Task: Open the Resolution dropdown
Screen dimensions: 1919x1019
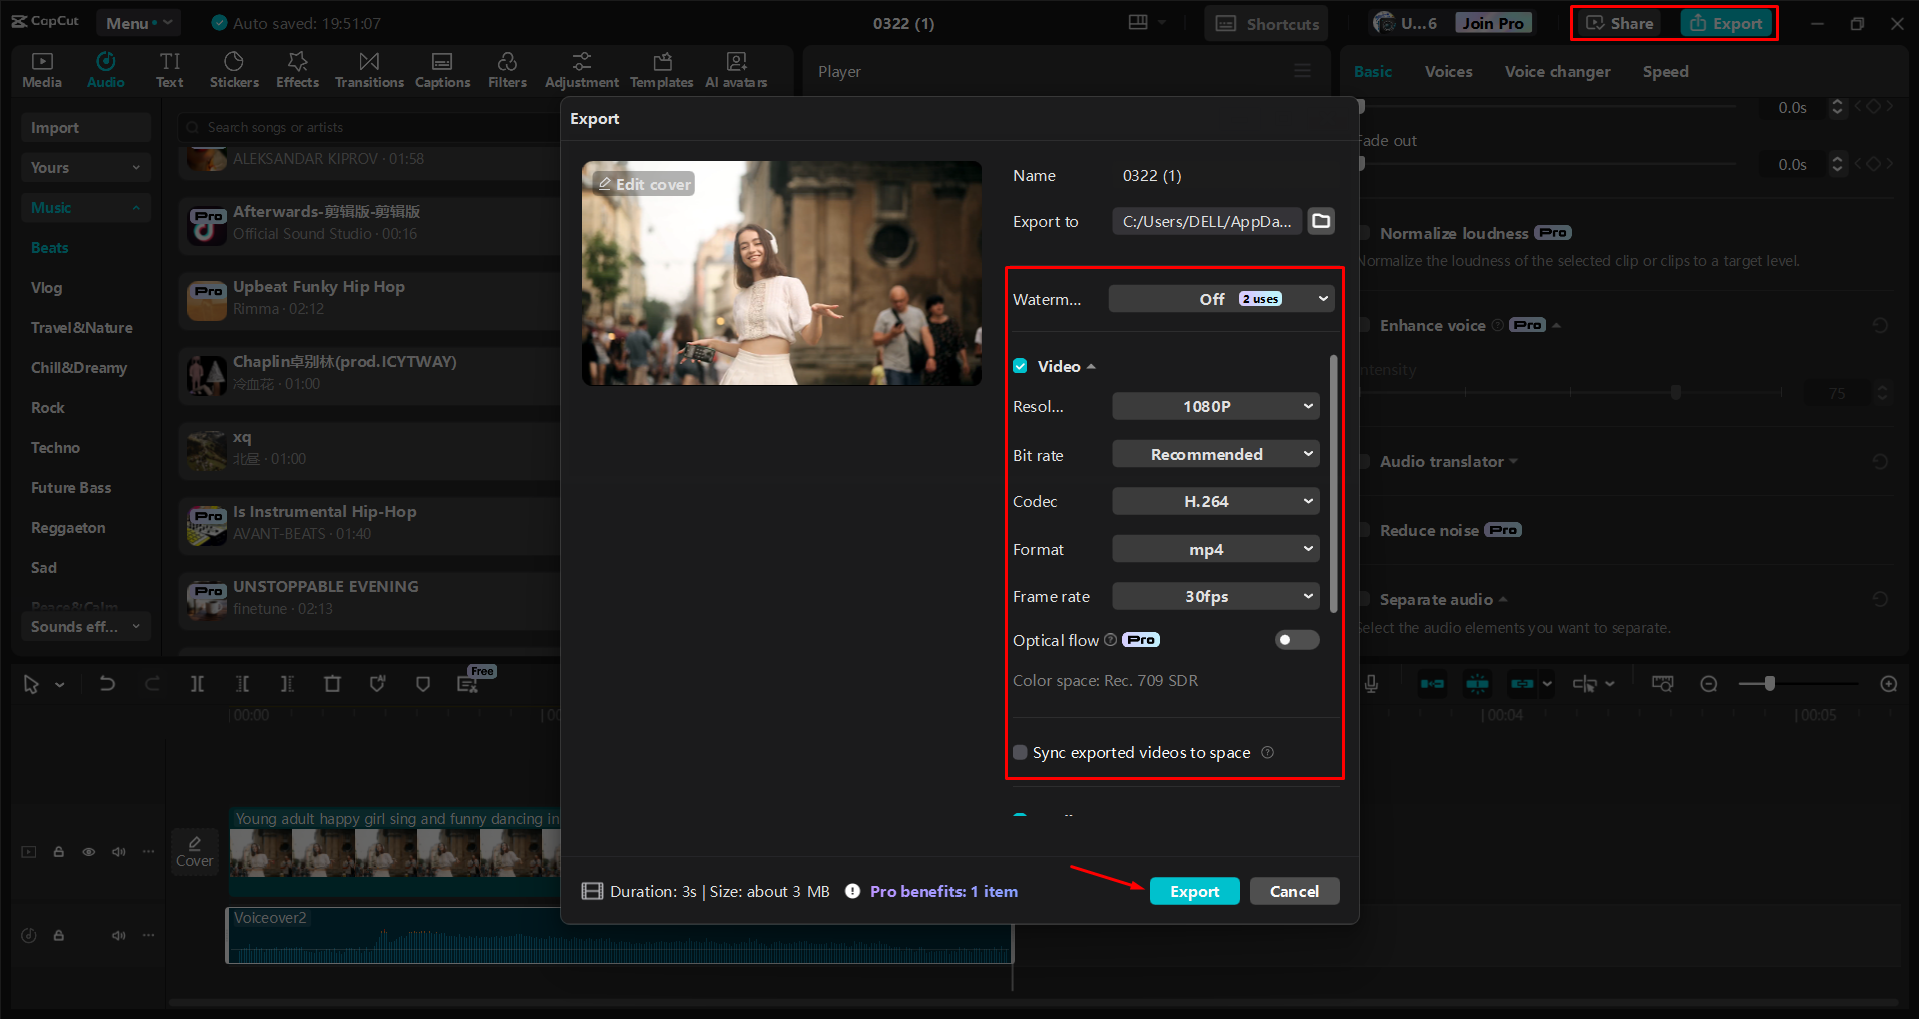Action: pyautogui.click(x=1214, y=406)
